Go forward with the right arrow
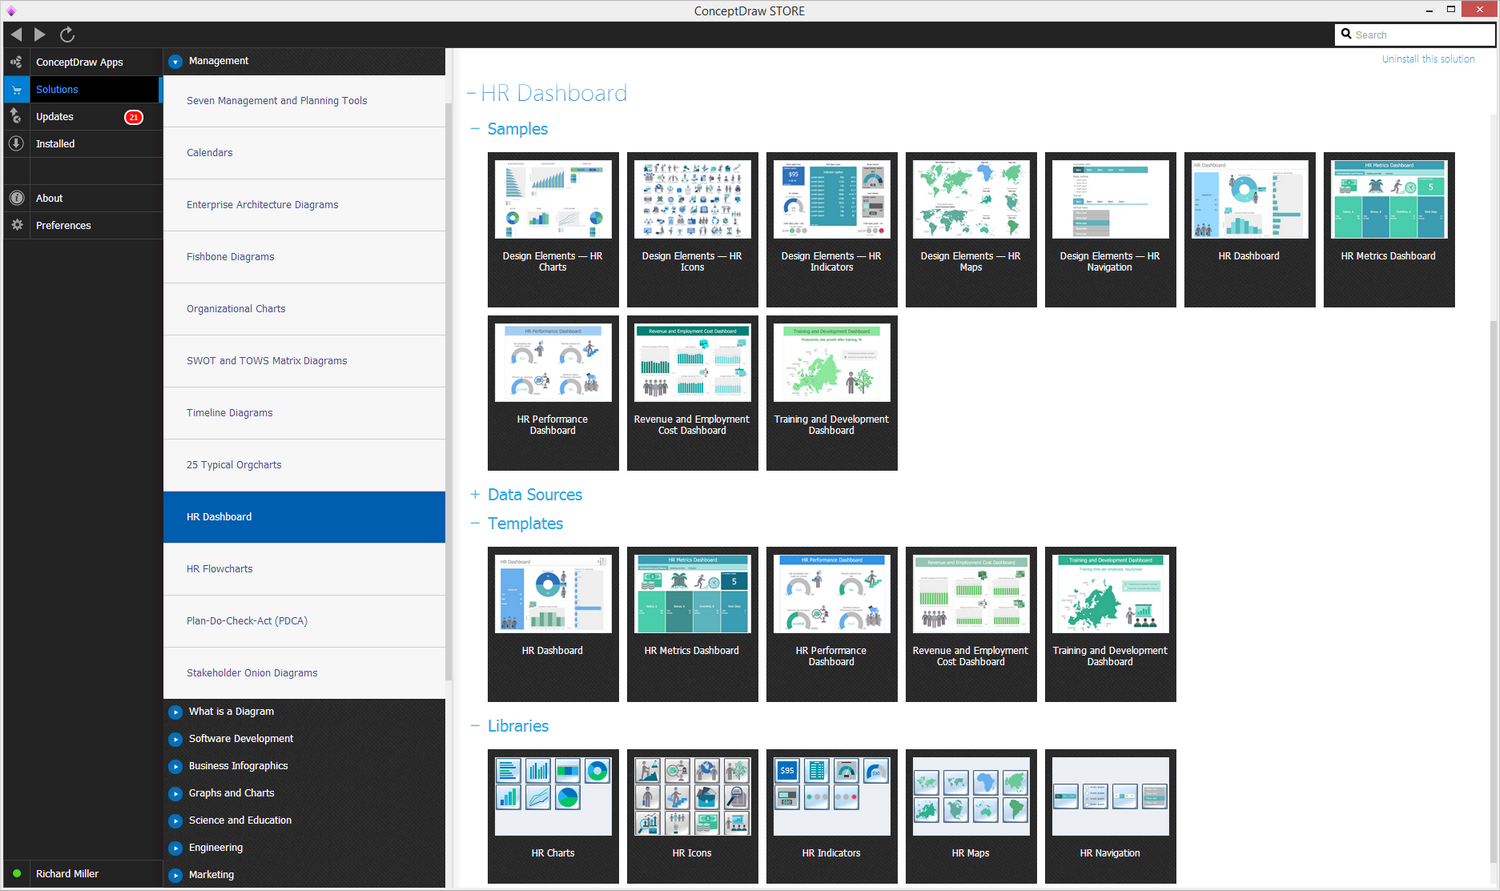Screen dimensions: 1500x891 40,34
